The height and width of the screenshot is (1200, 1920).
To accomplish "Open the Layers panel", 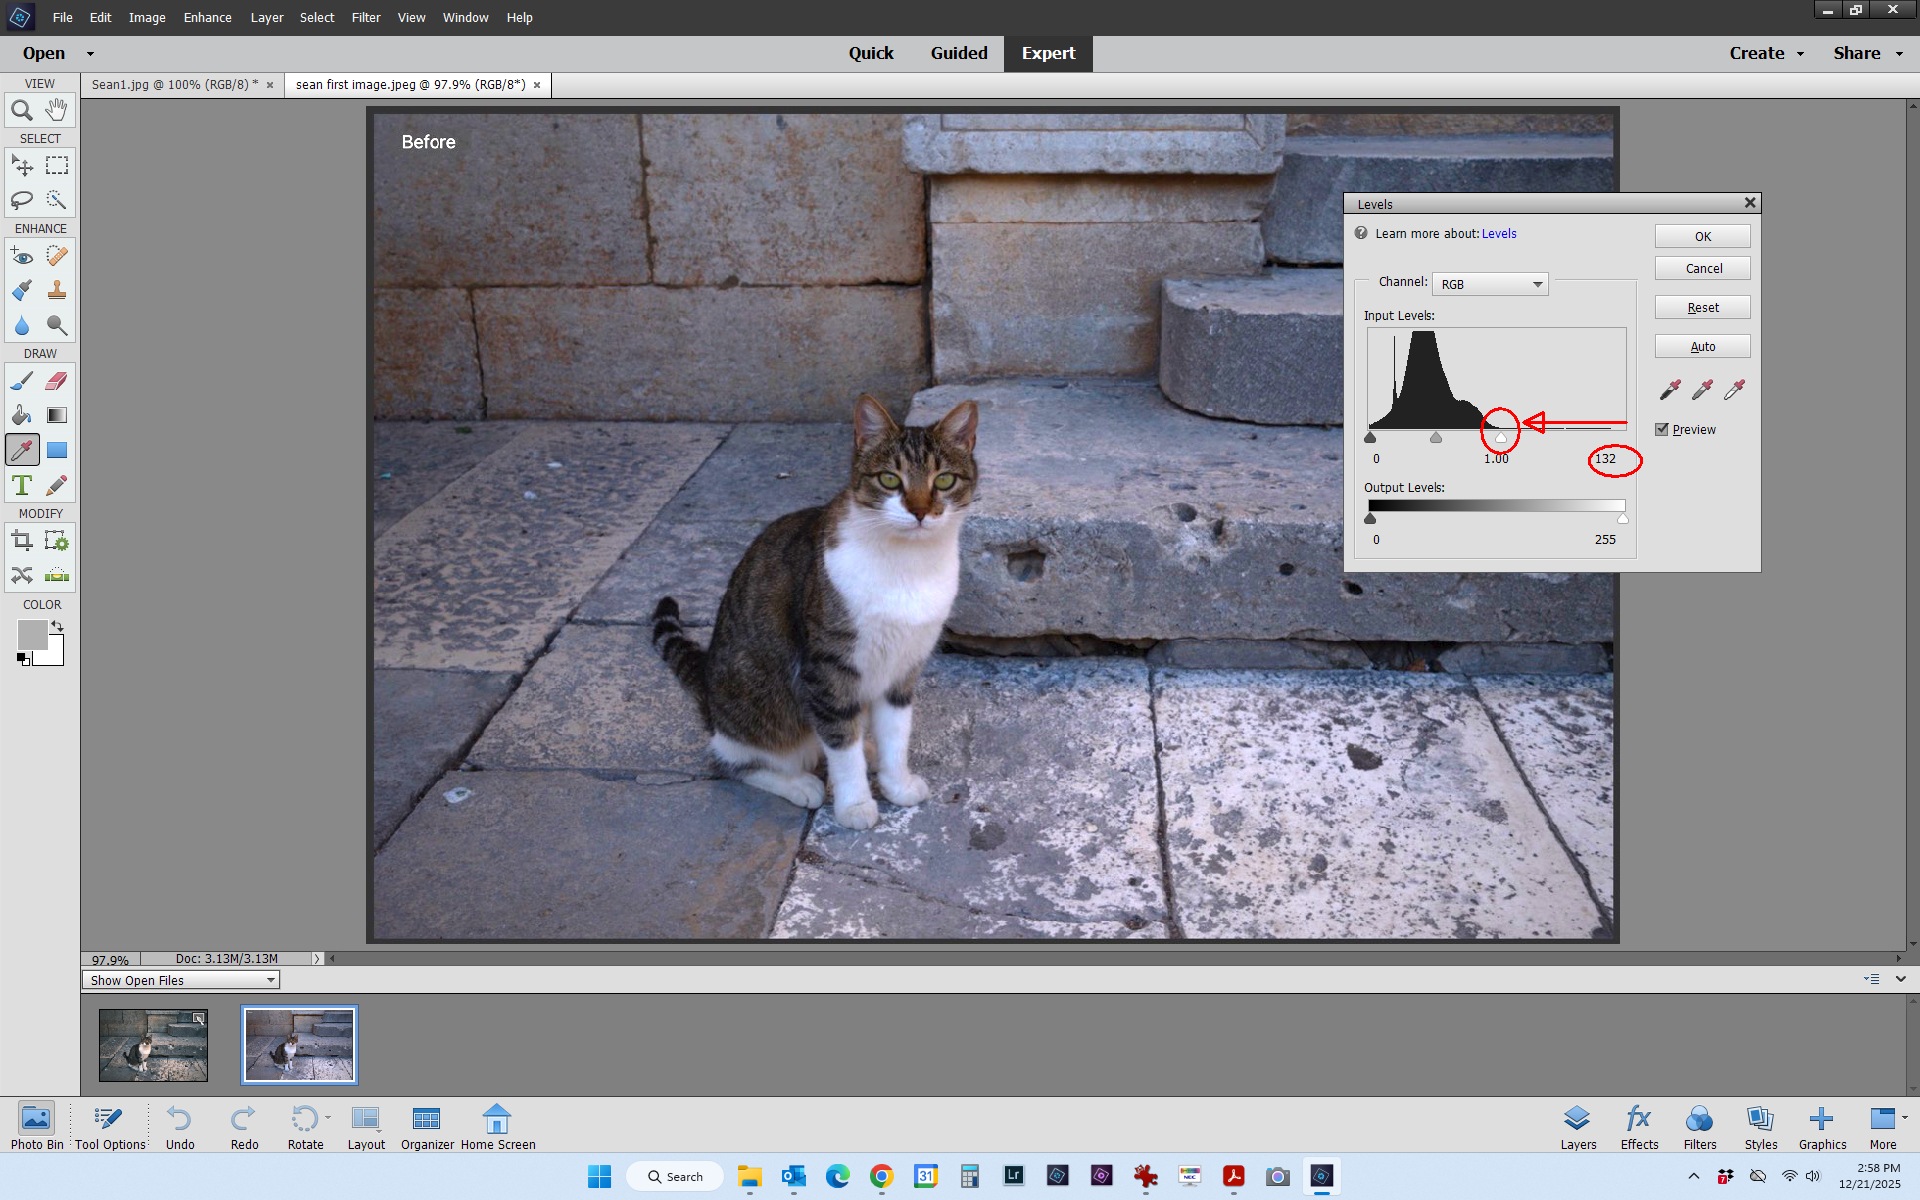I will [x=1577, y=1127].
